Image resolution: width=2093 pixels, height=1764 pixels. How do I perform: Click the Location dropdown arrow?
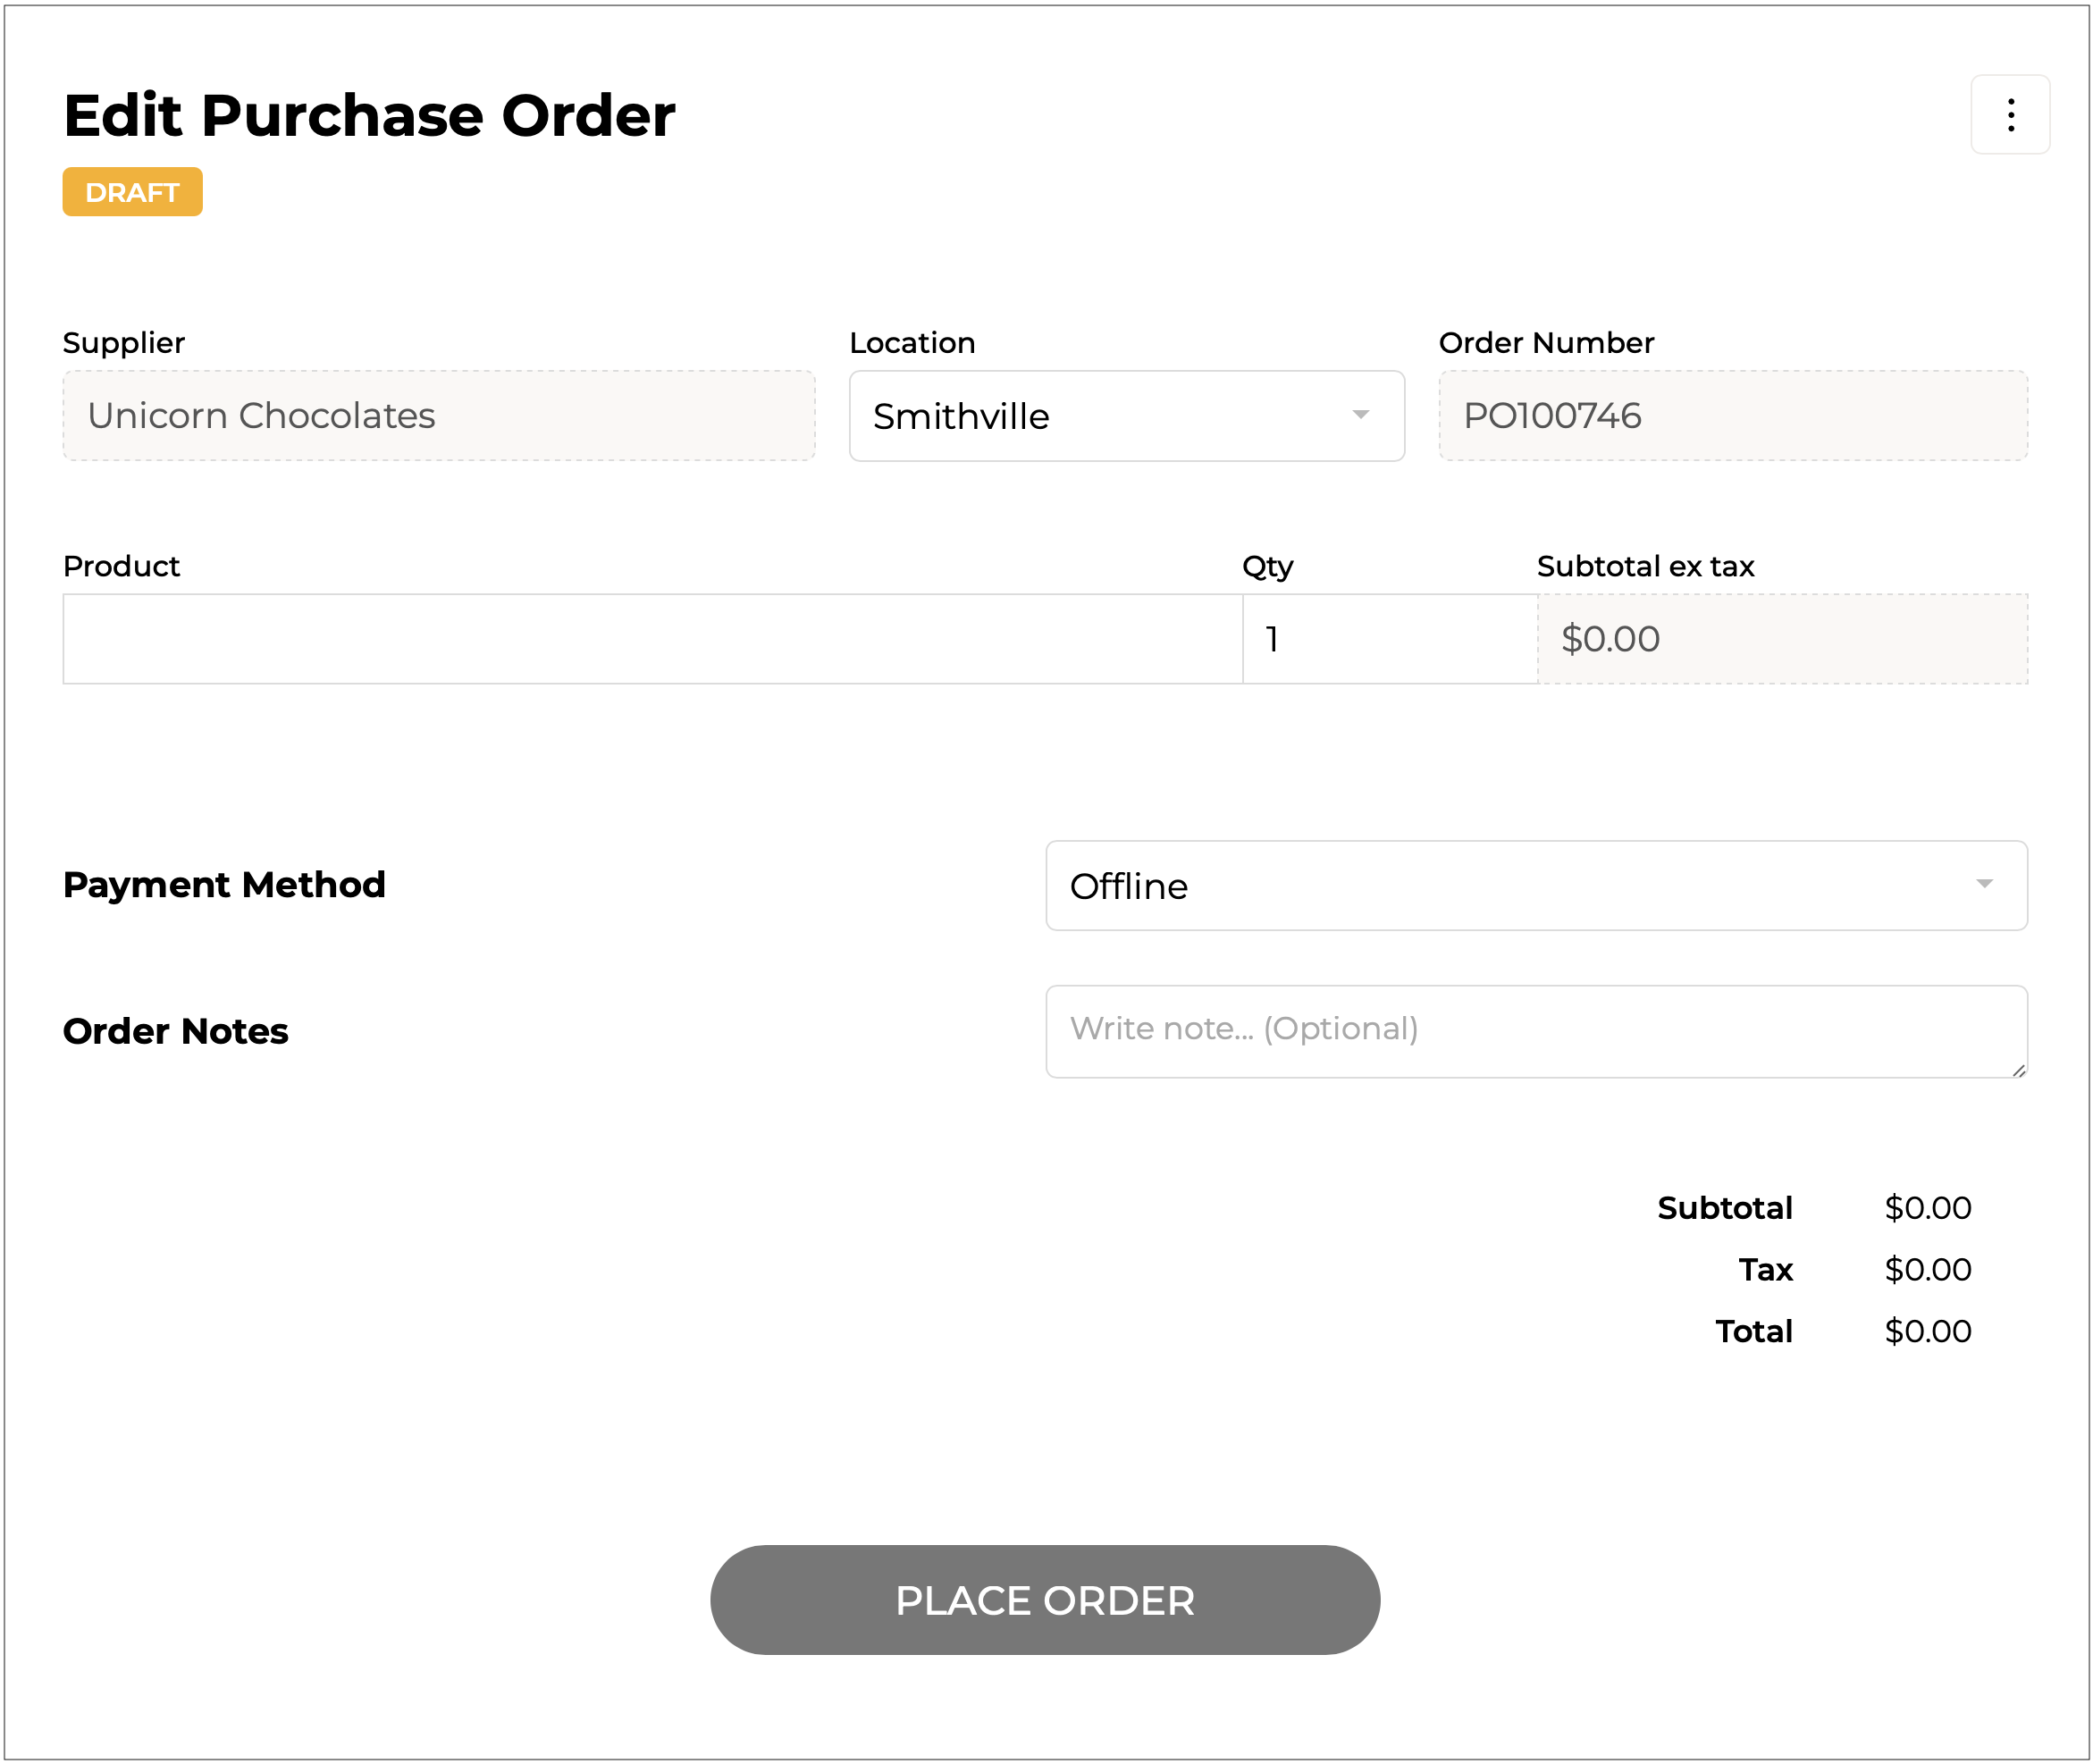pyautogui.click(x=1360, y=415)
